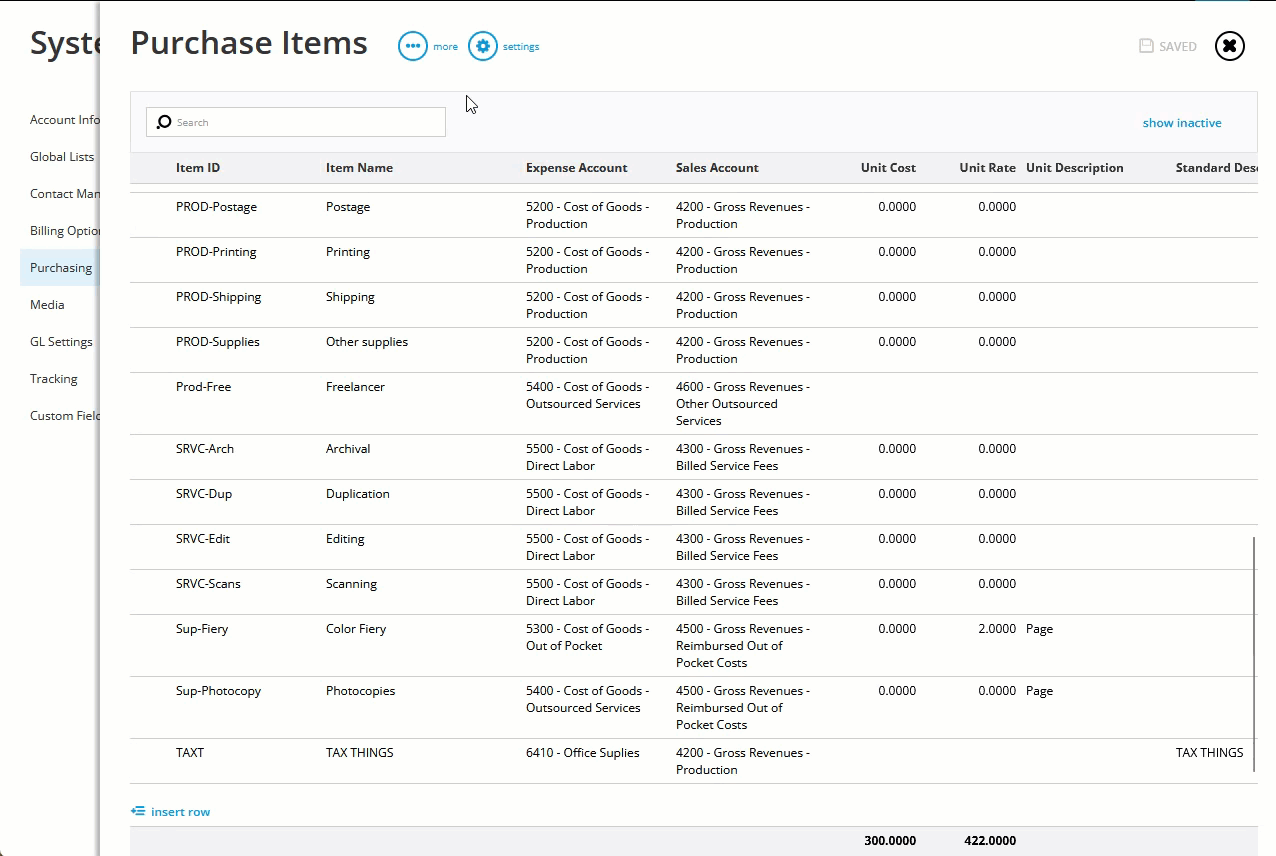Click the Other supplies item name cell
The width and height of the screenshot is (1276, 856).
(x=367, y=342)
